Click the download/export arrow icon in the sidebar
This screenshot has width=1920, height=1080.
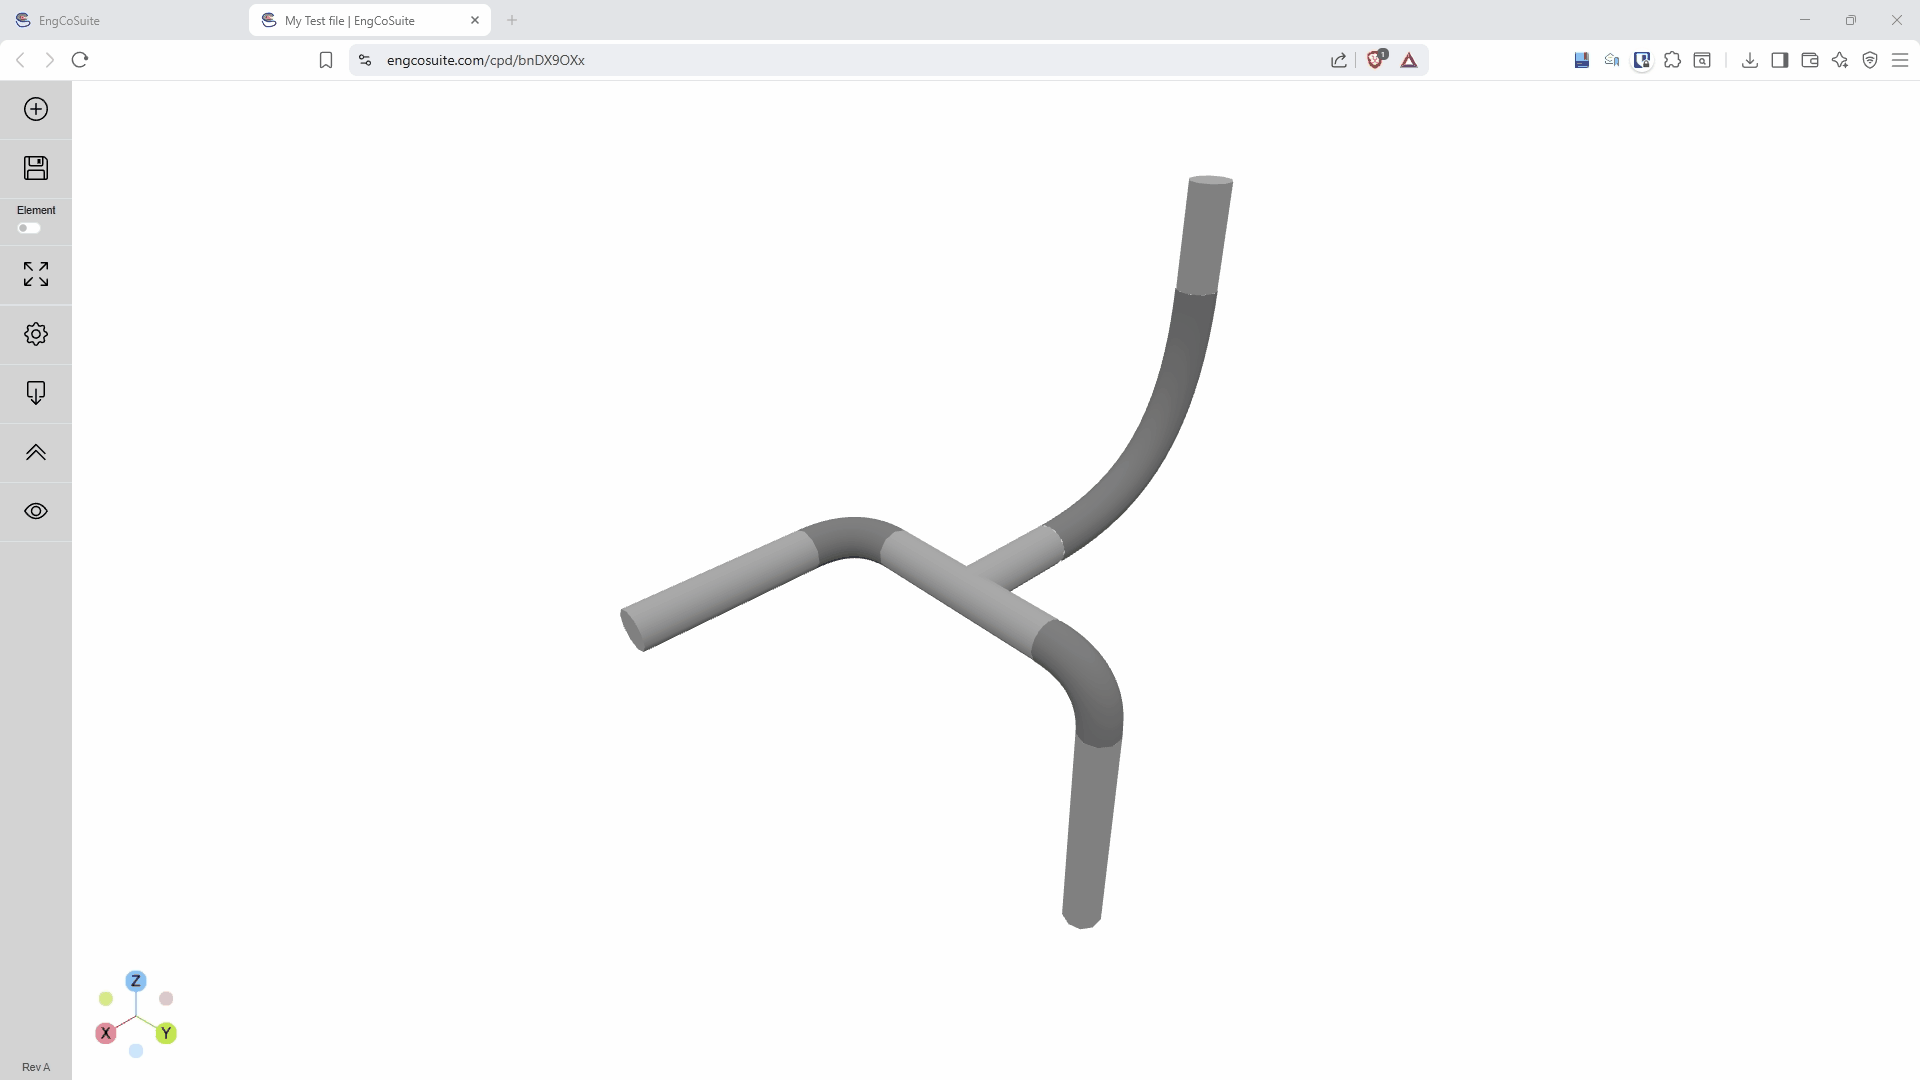[36, 393]
